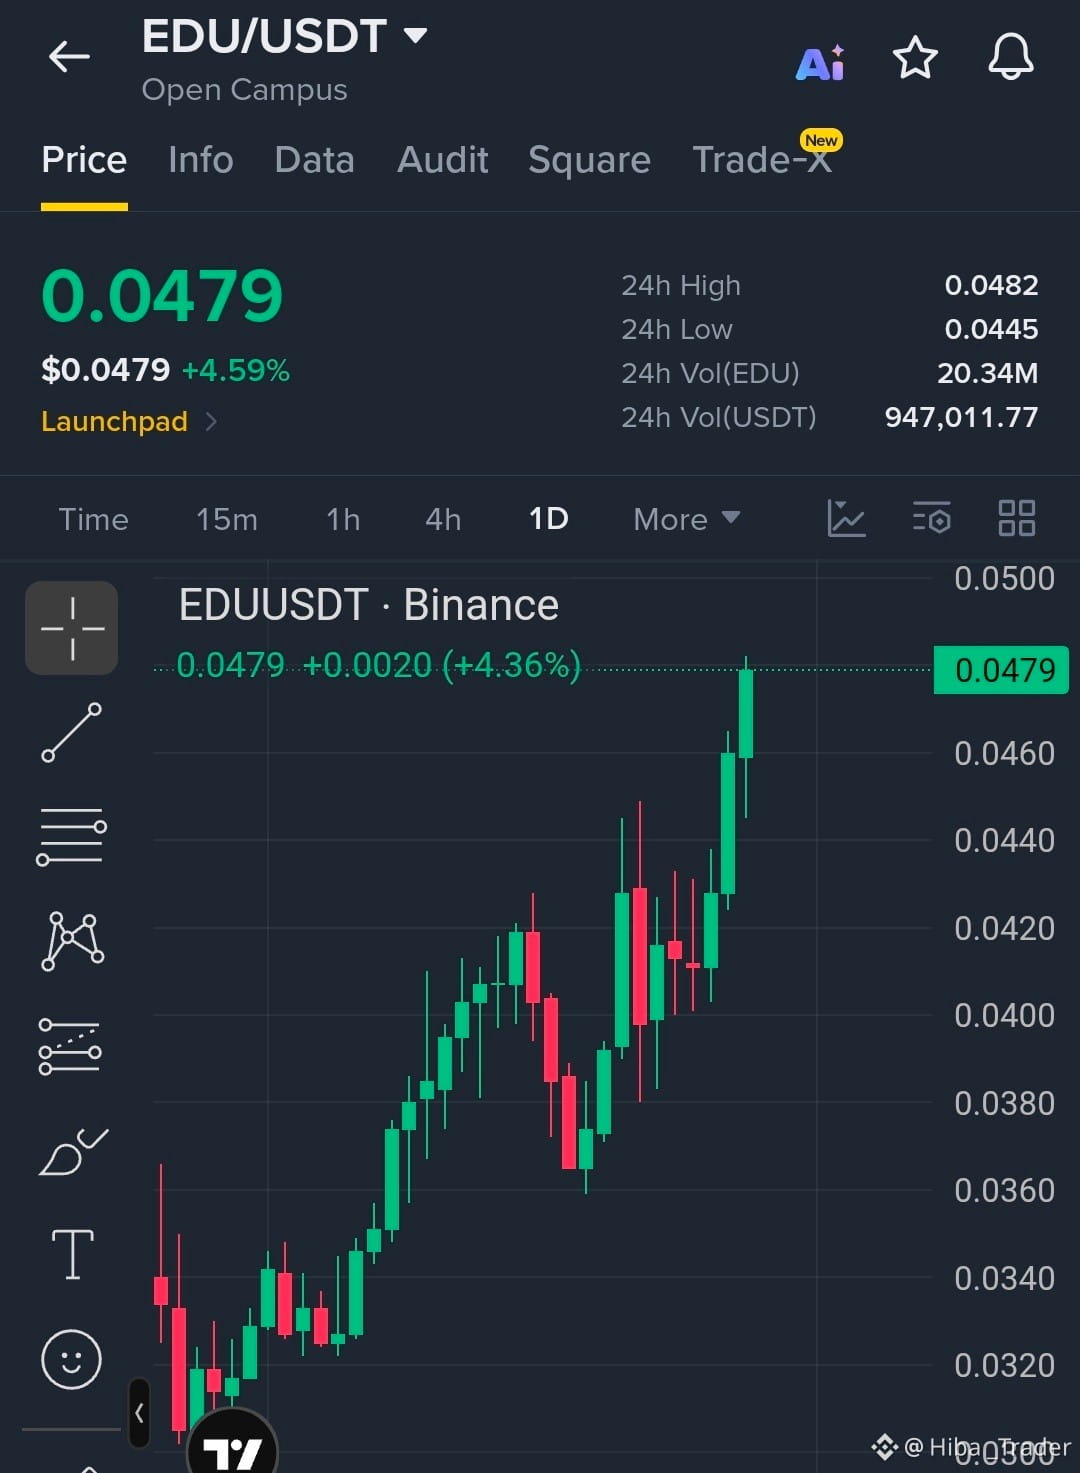
Task: Open the grid layout icon
Action: [x=1017, y=518]
